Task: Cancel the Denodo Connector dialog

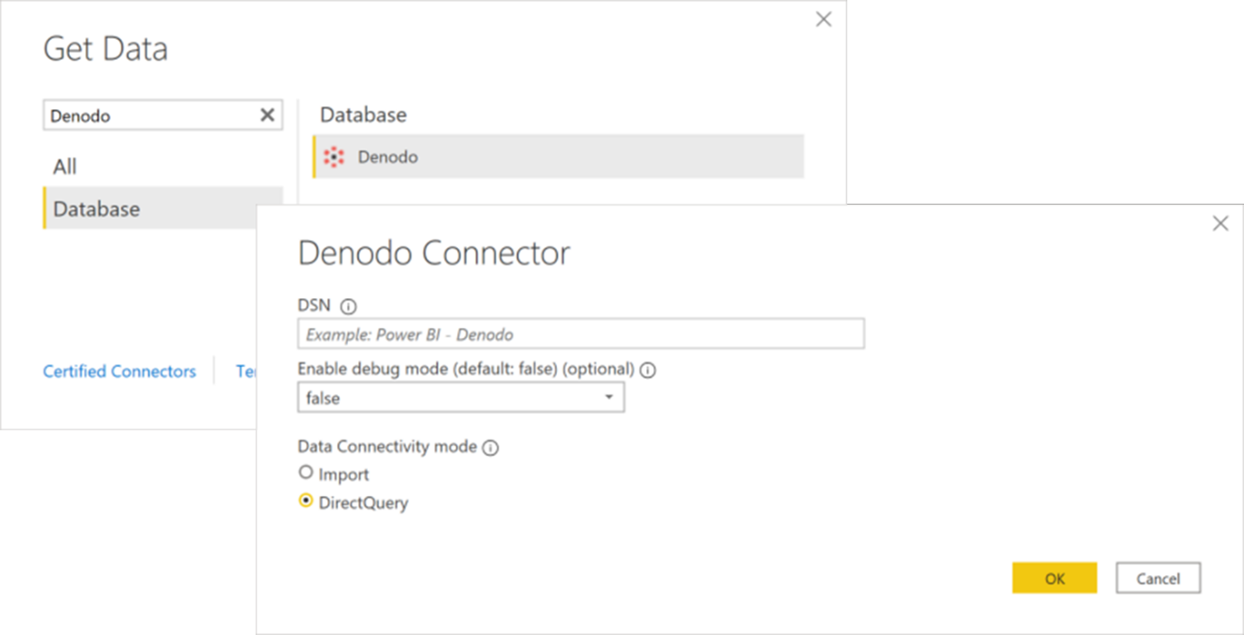Action: click(1157, 578)
